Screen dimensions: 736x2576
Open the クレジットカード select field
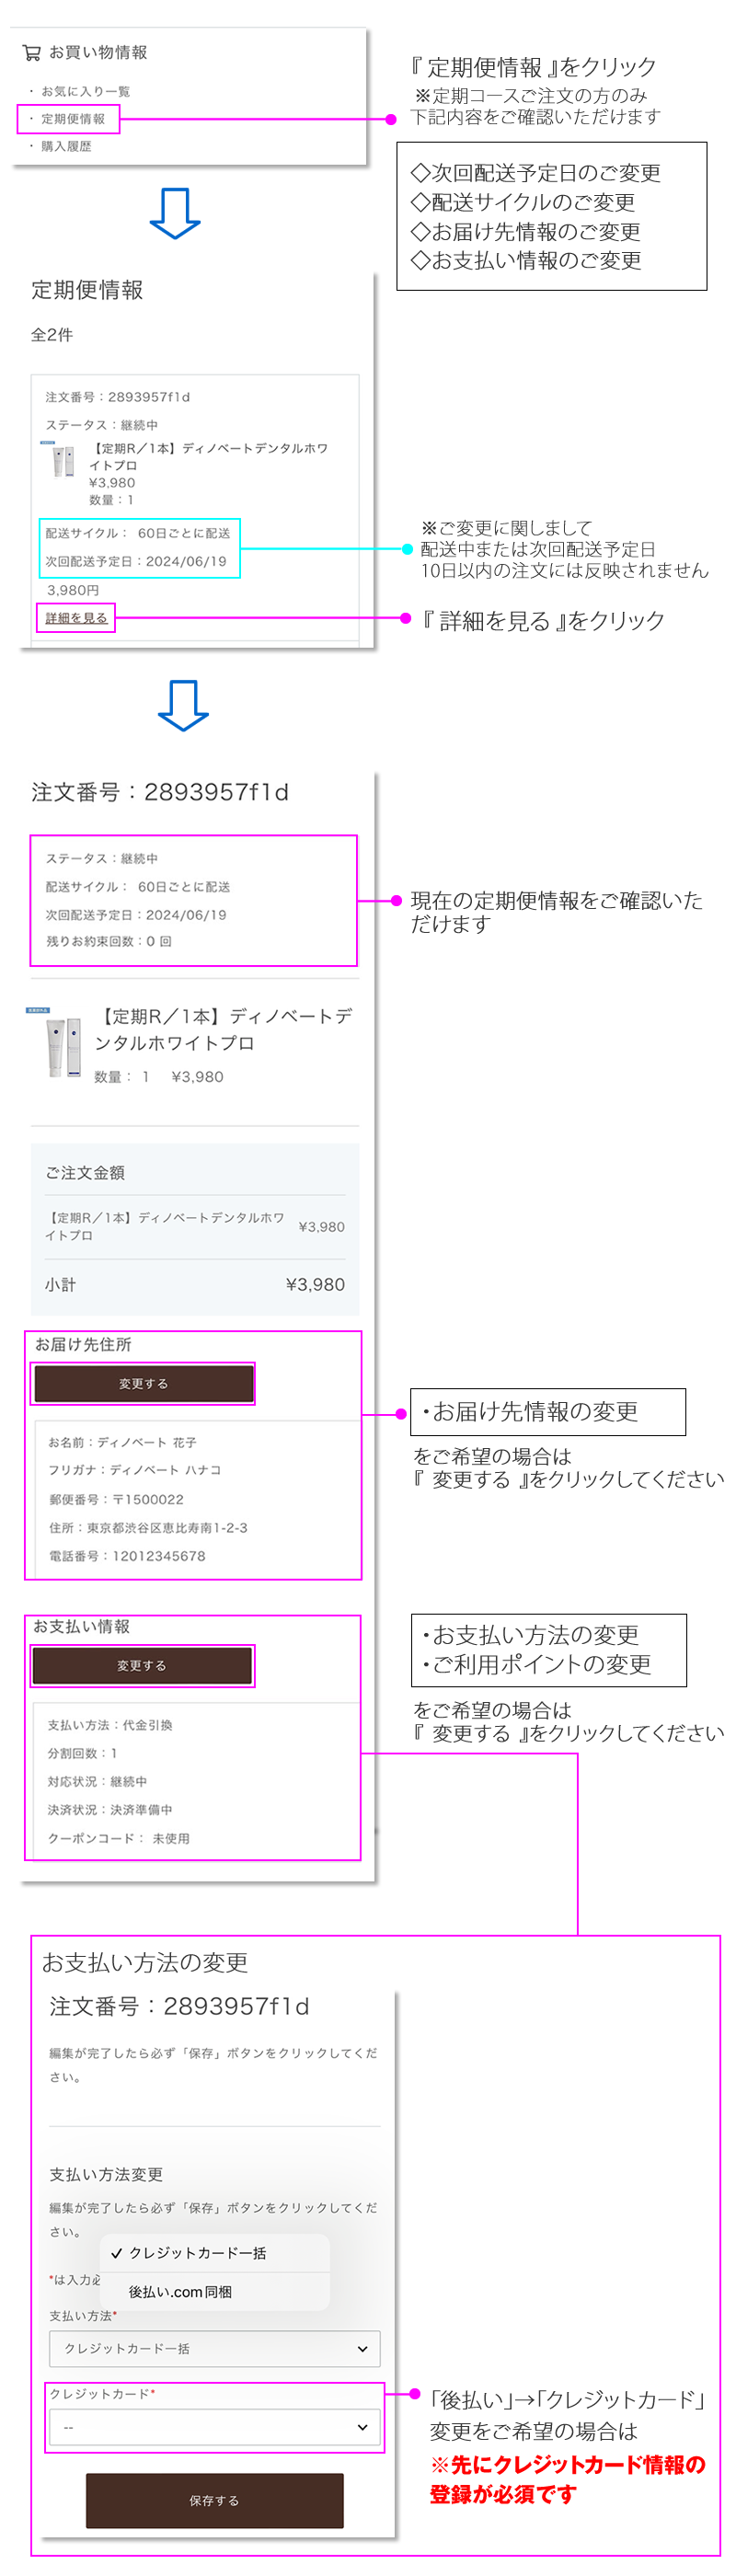[214, 2426]
